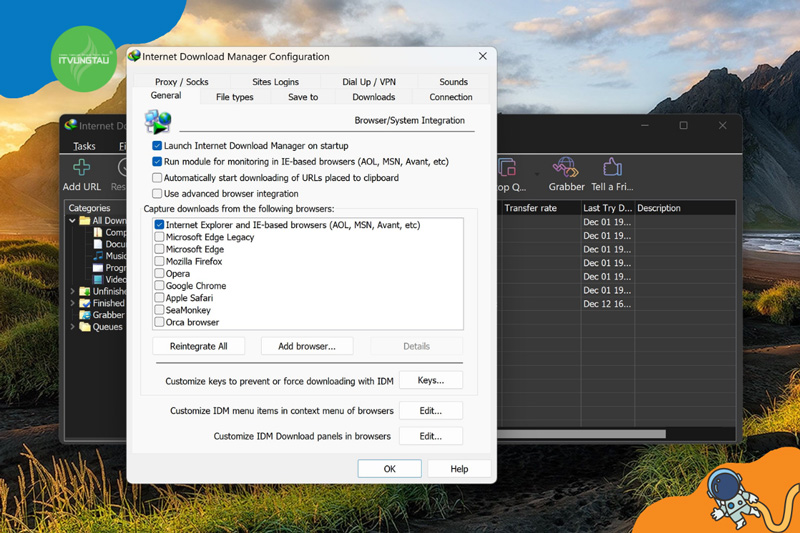Click the Unfinished folder icon
Image resolution: width=800 pixels, height=533 pixels.
85,291
